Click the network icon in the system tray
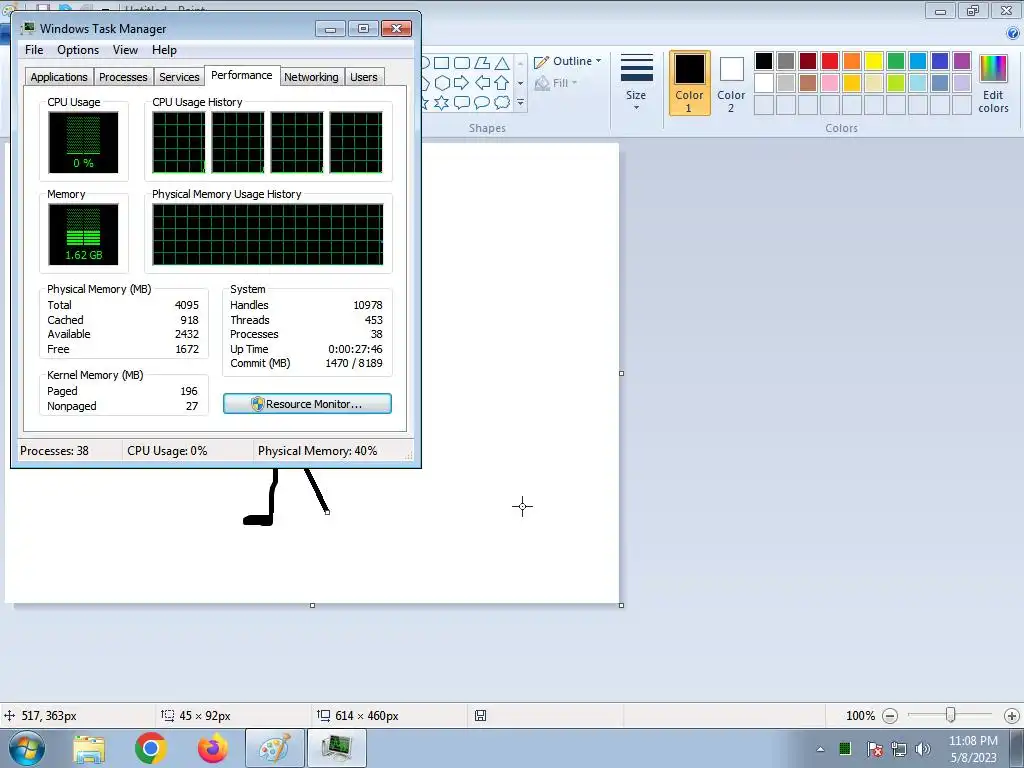The height and width of the screenshot is (768, 1024). coord(899,749)
